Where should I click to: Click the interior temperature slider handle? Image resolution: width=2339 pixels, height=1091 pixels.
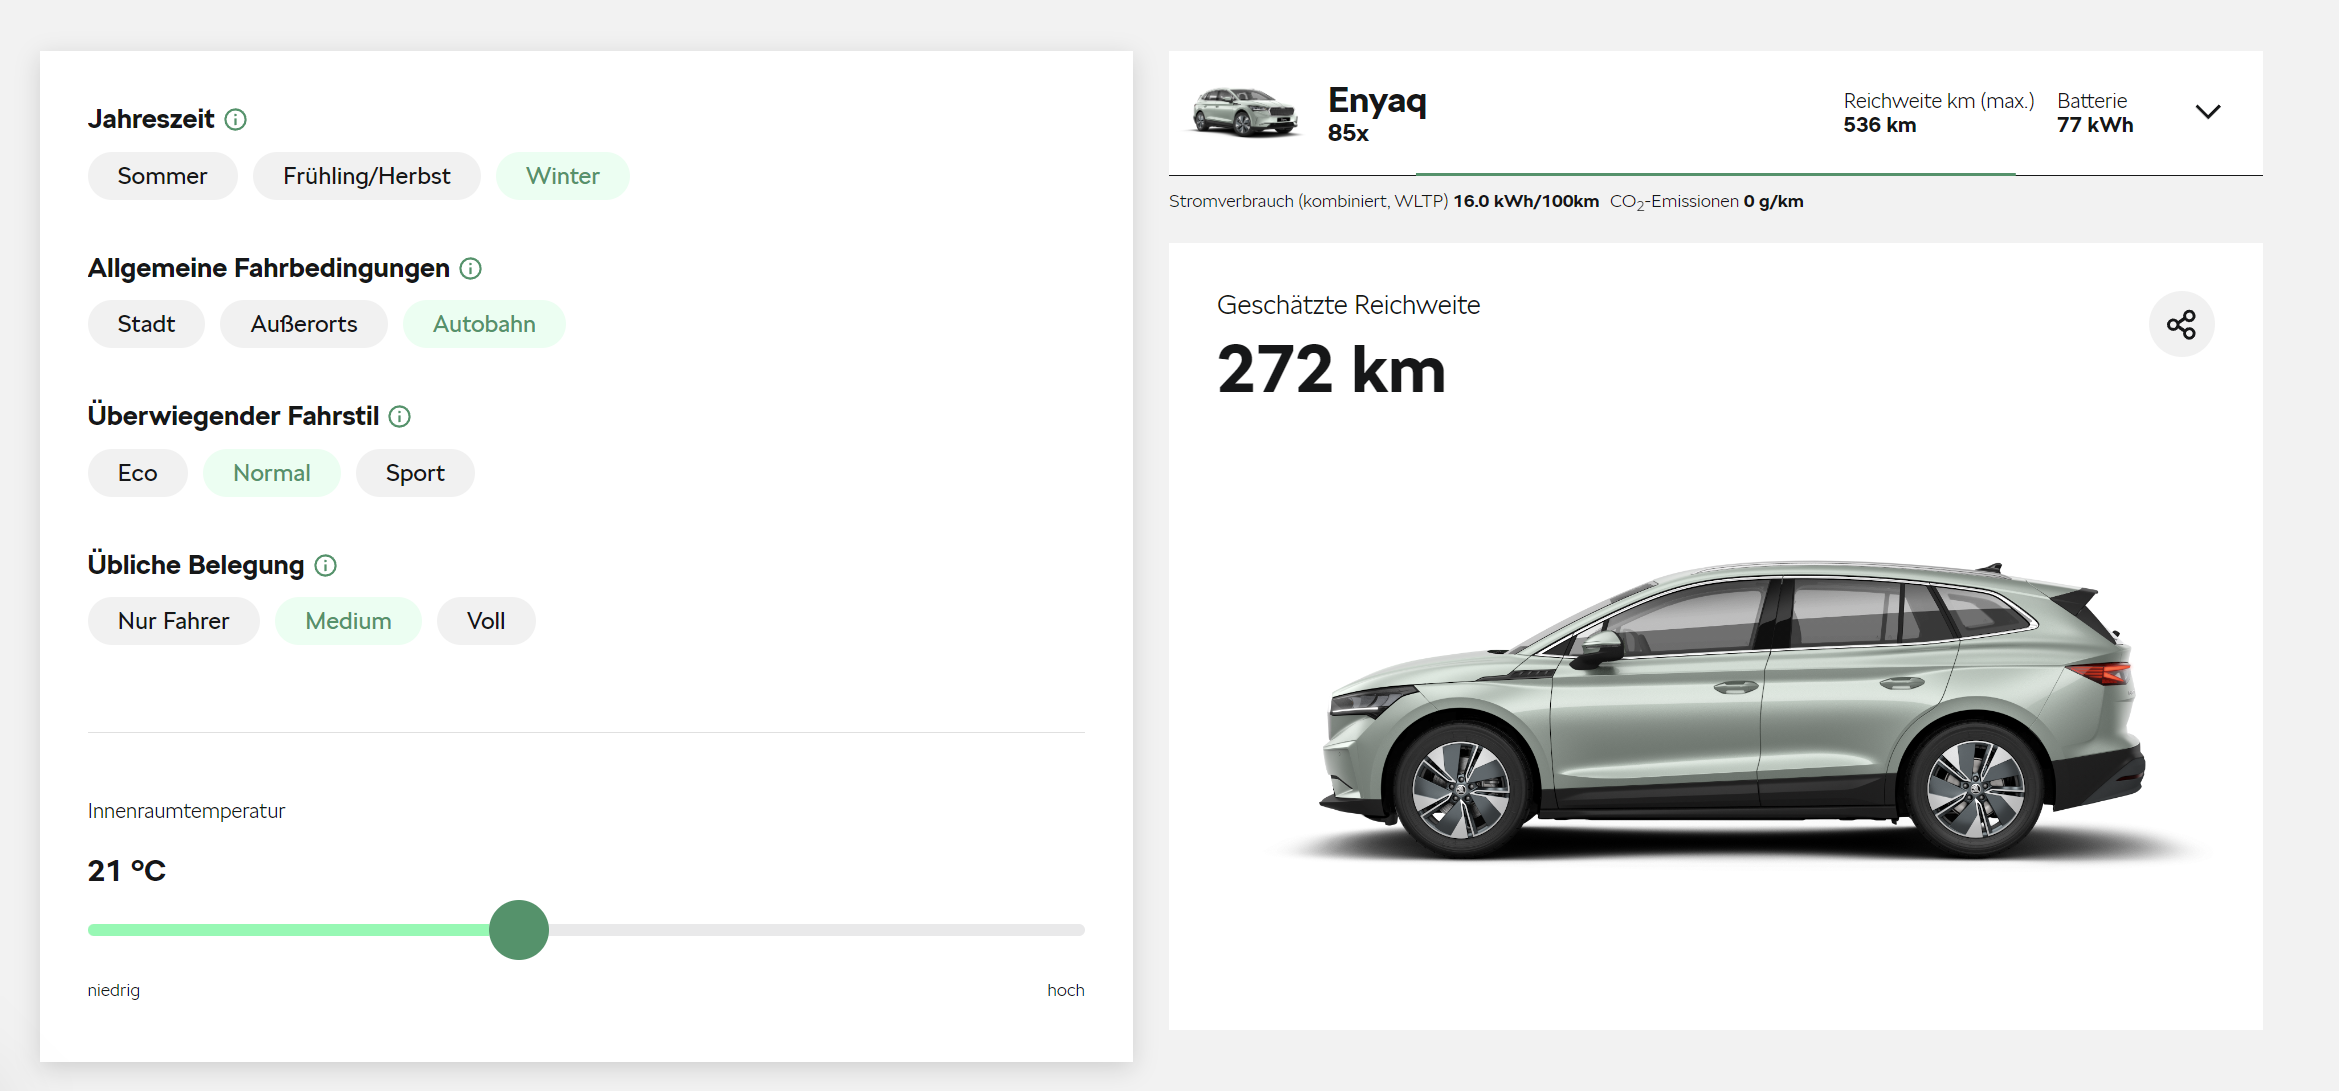pyautogui.click(x=519, y=930)
